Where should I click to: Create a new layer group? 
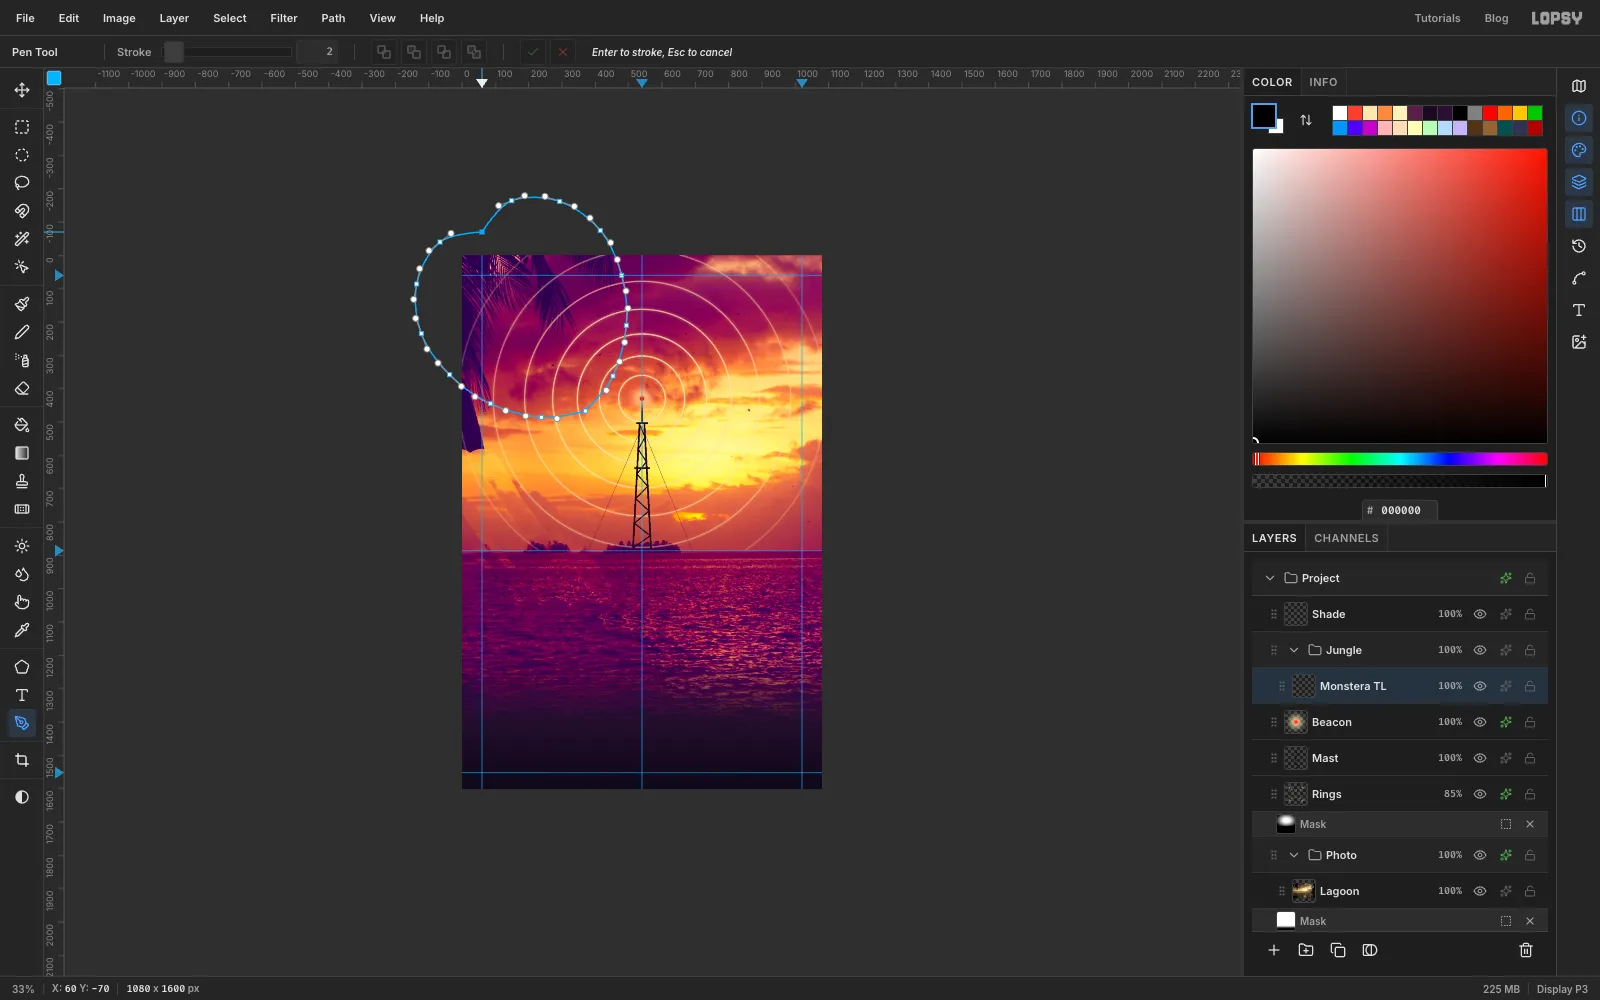point(1306,950)
